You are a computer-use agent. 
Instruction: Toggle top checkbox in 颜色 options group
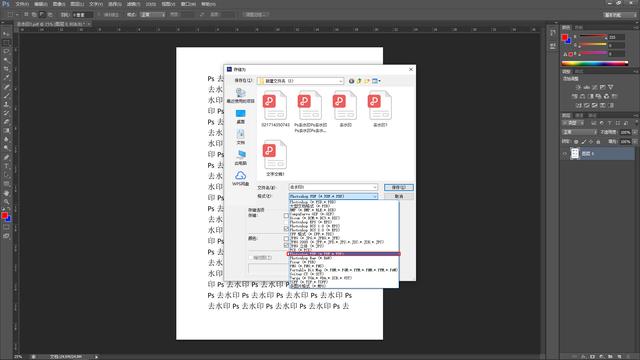(286, 238)
